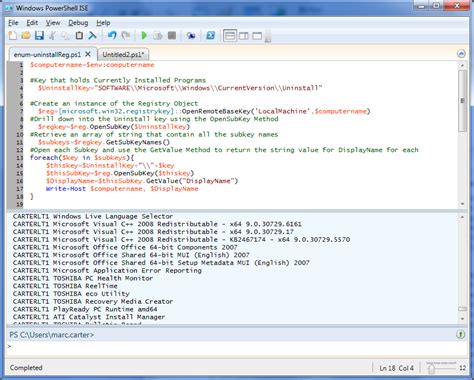Click the OpenRemoteBaseKey code line
The width and height of the screenshot is (474, 380).
[204, 111]
